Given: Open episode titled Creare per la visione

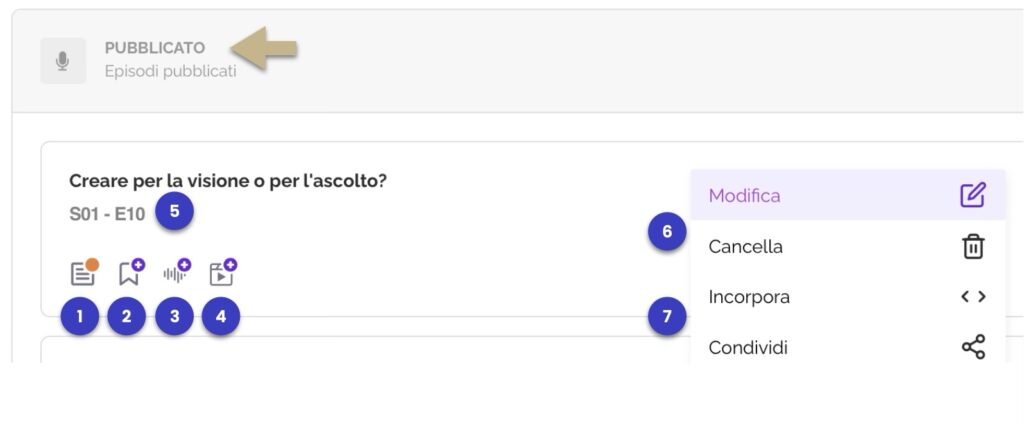Looking at the screenshot, I should pos(228,181).
